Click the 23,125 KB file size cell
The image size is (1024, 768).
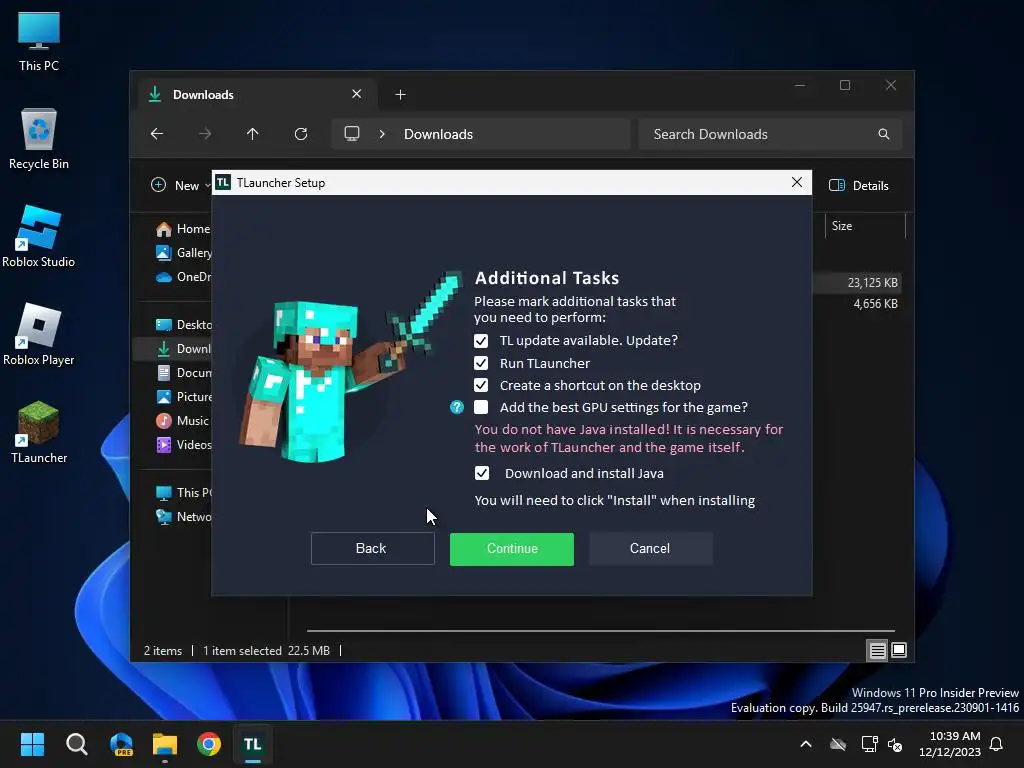[x=872, y=283]
